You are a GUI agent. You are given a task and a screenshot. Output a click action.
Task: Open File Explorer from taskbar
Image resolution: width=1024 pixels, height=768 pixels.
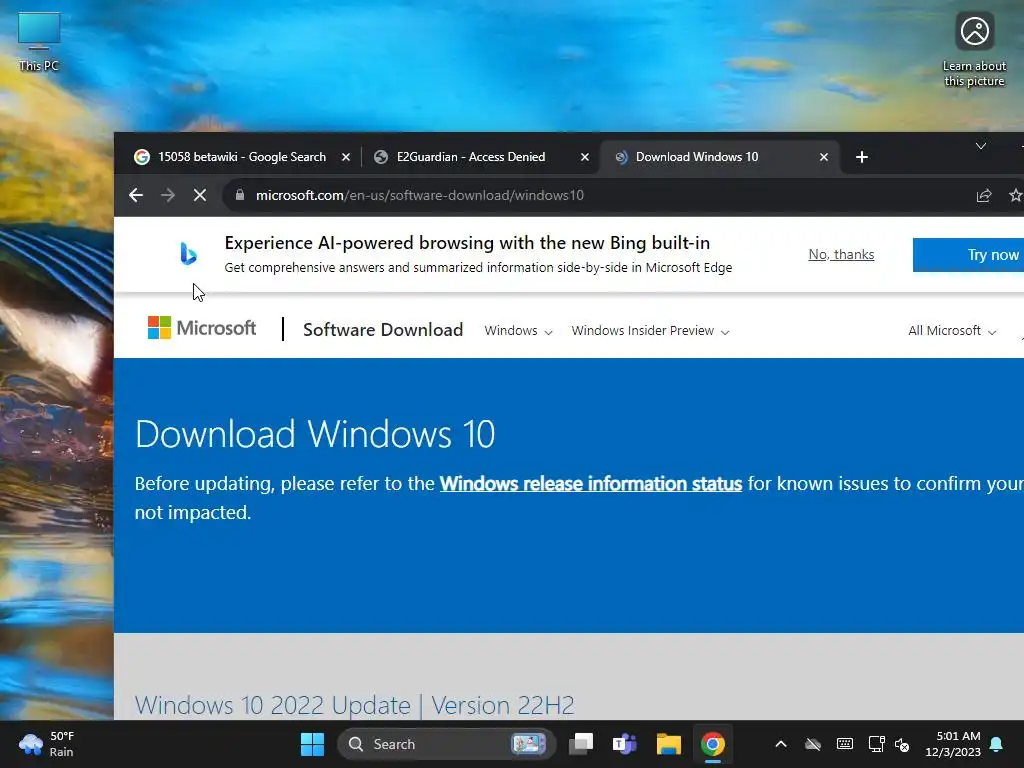669,744
